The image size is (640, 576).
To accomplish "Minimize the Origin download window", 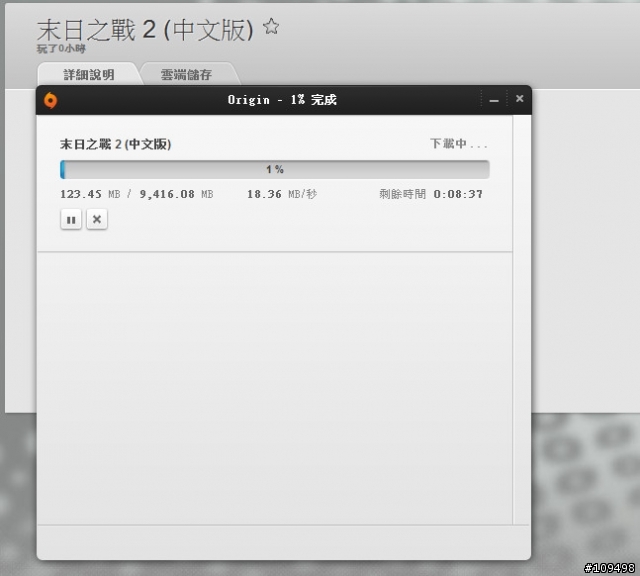I will click(x=494, y=100).
